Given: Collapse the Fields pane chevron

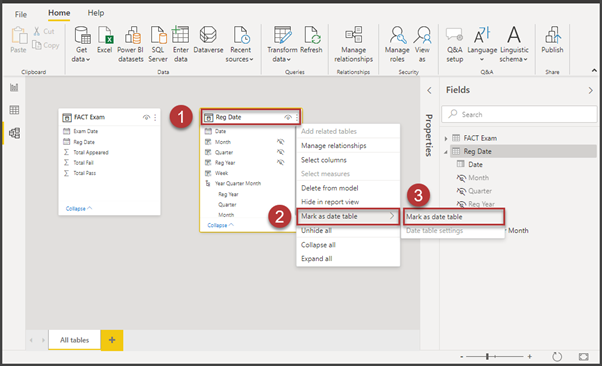Looking at the screenshot, I should [x=590, y=91].
